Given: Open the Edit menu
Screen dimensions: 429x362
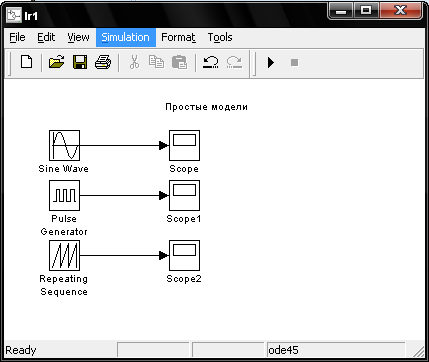Looking at the screenshot, I should click(46, 37).
